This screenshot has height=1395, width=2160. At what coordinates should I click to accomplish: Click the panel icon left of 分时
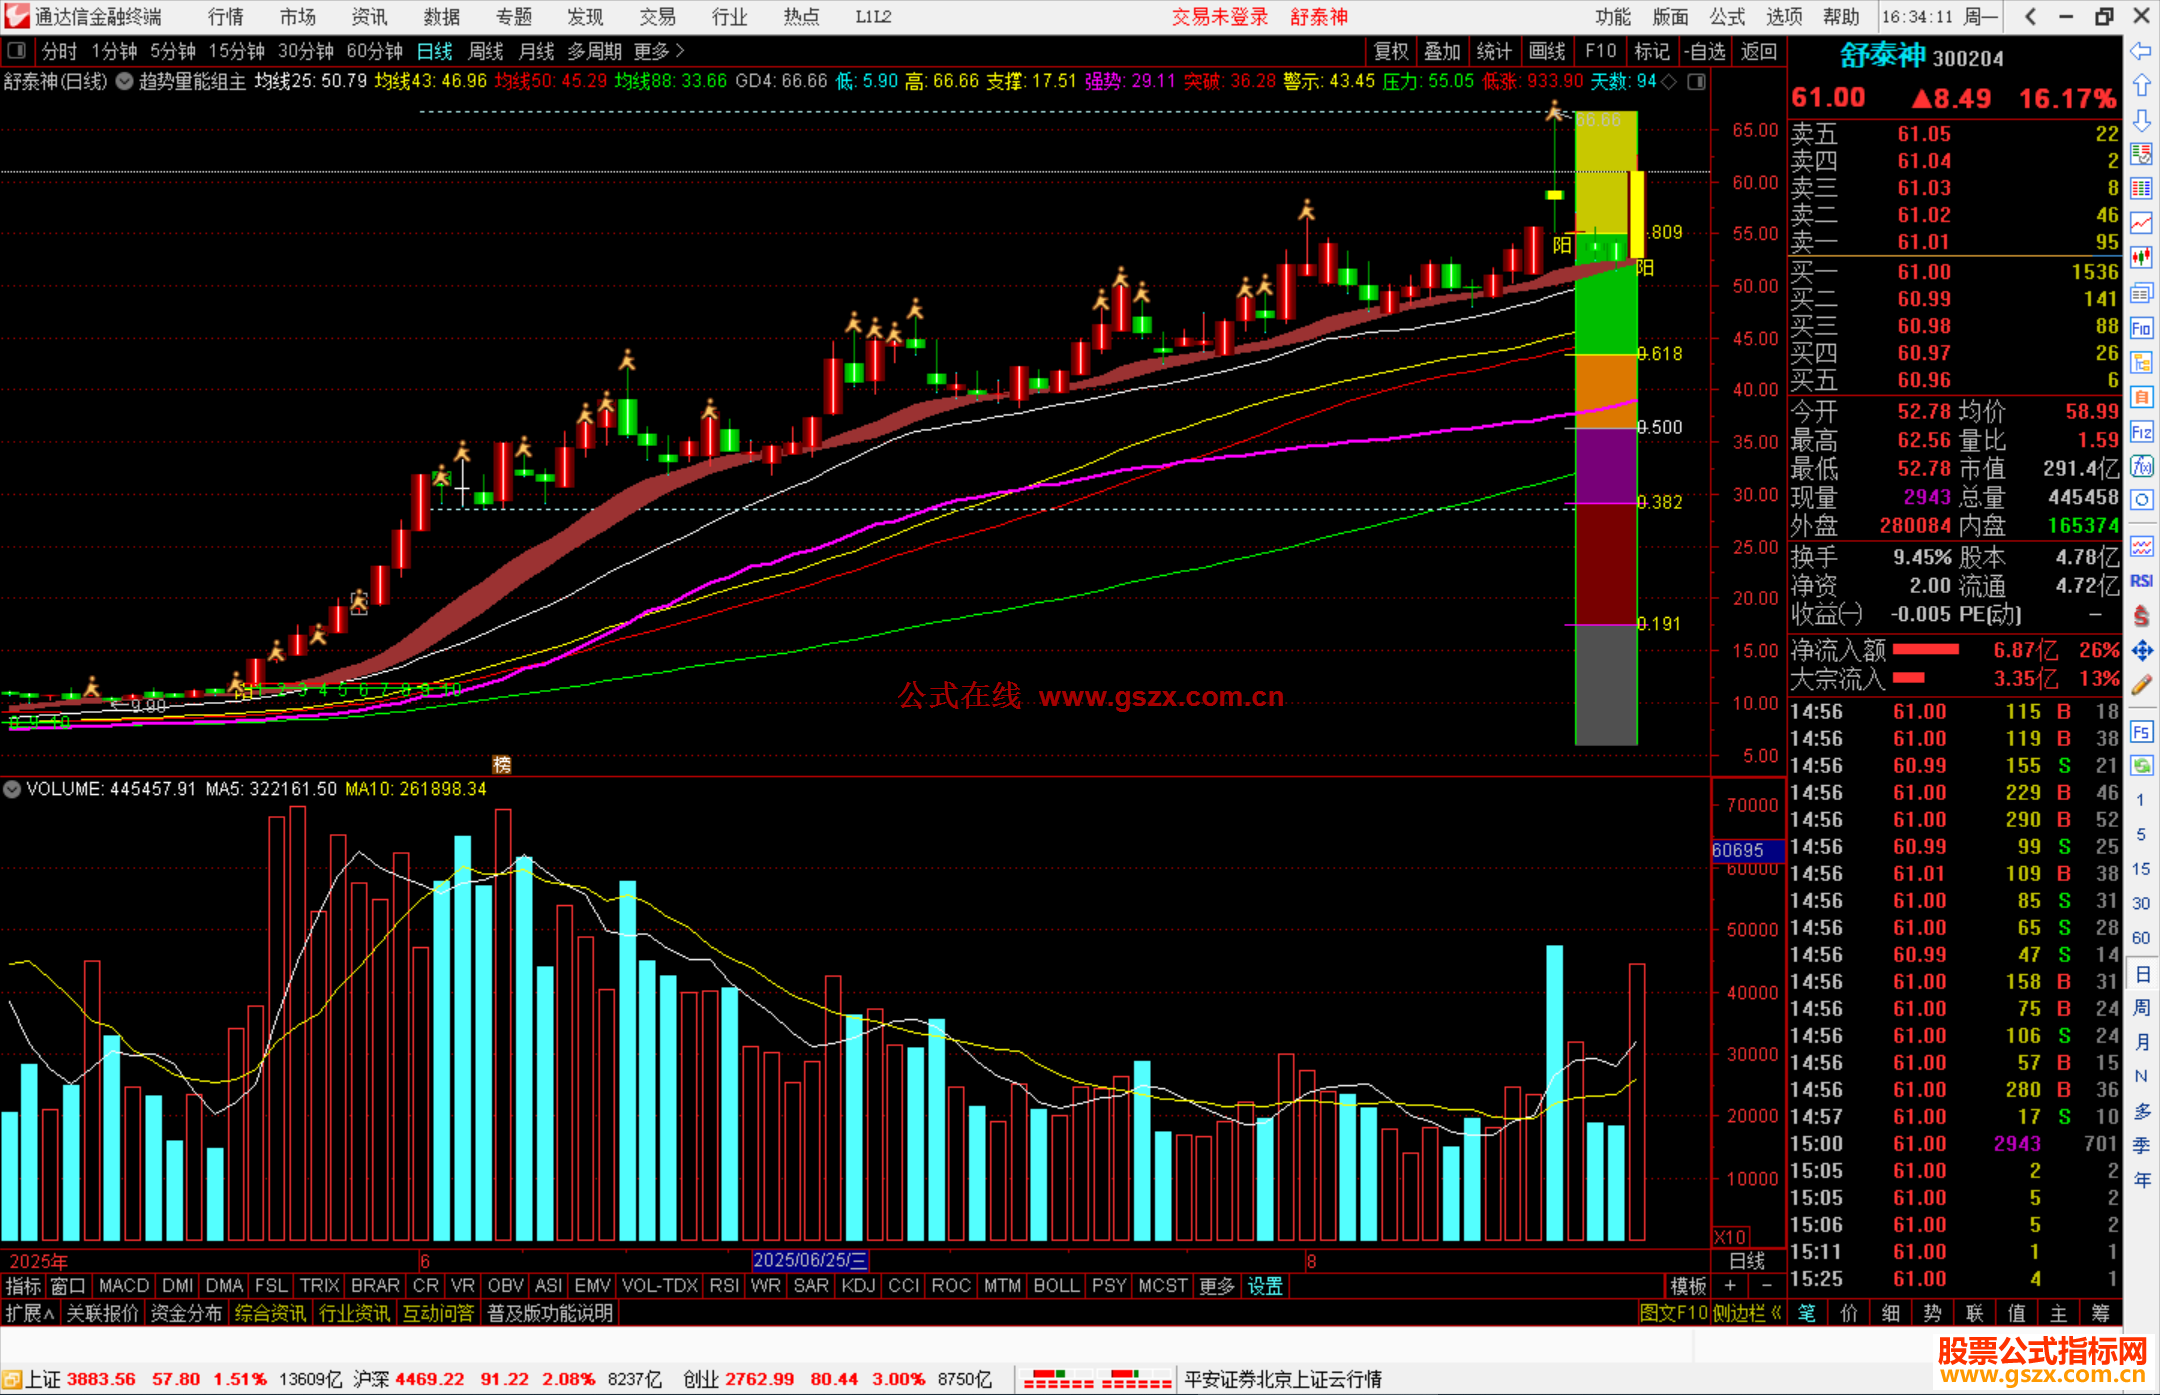pyautogui.click(x=17, y=50)
